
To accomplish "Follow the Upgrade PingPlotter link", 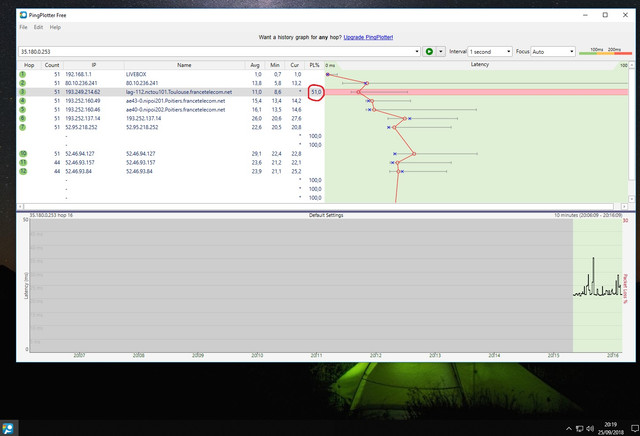I will 368,37.
